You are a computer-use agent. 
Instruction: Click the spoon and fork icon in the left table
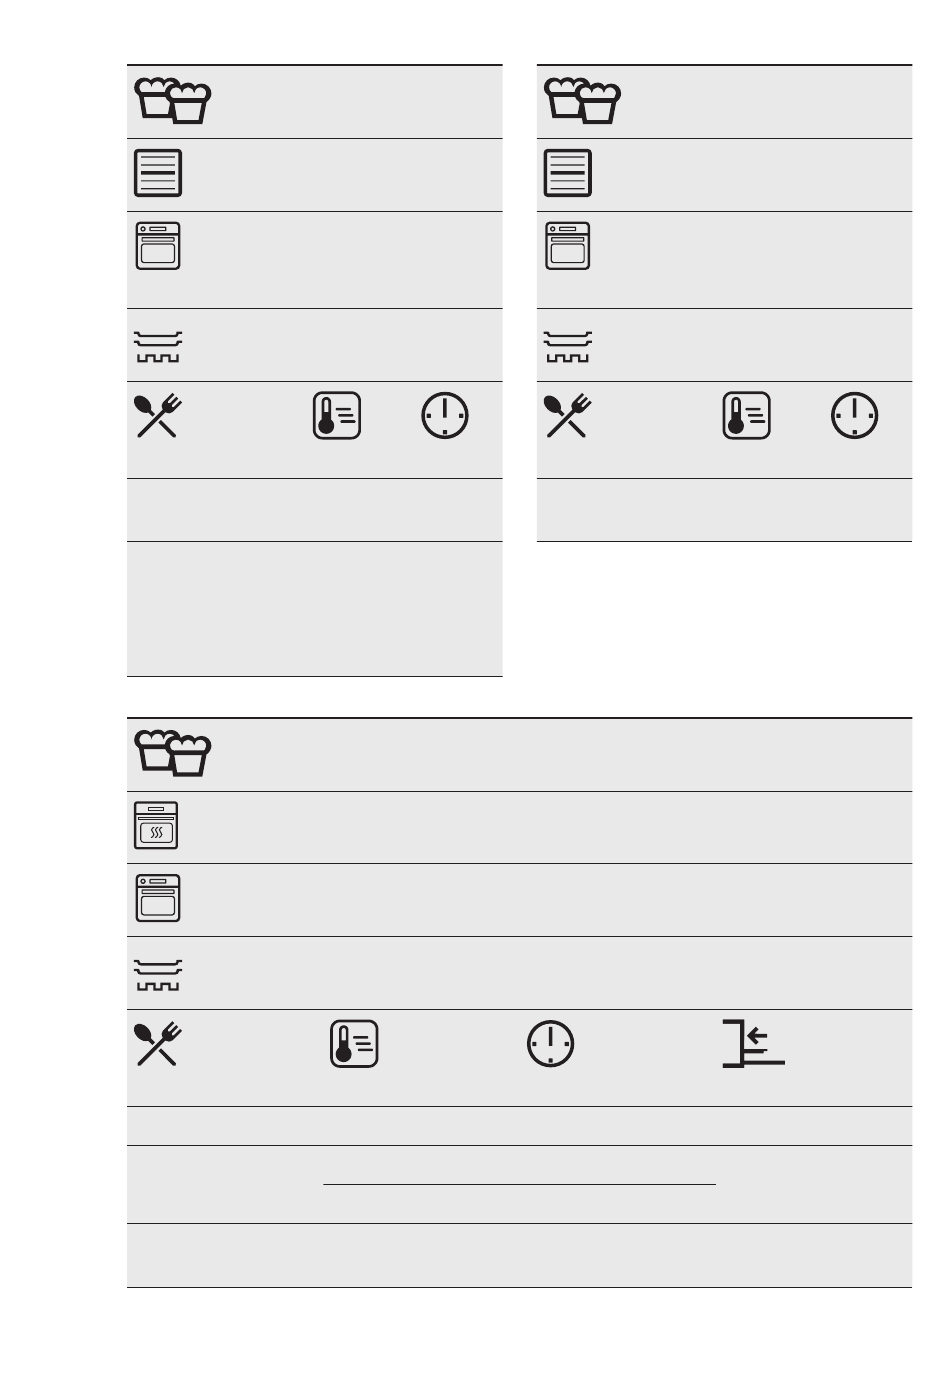click(x=157, y=416)
